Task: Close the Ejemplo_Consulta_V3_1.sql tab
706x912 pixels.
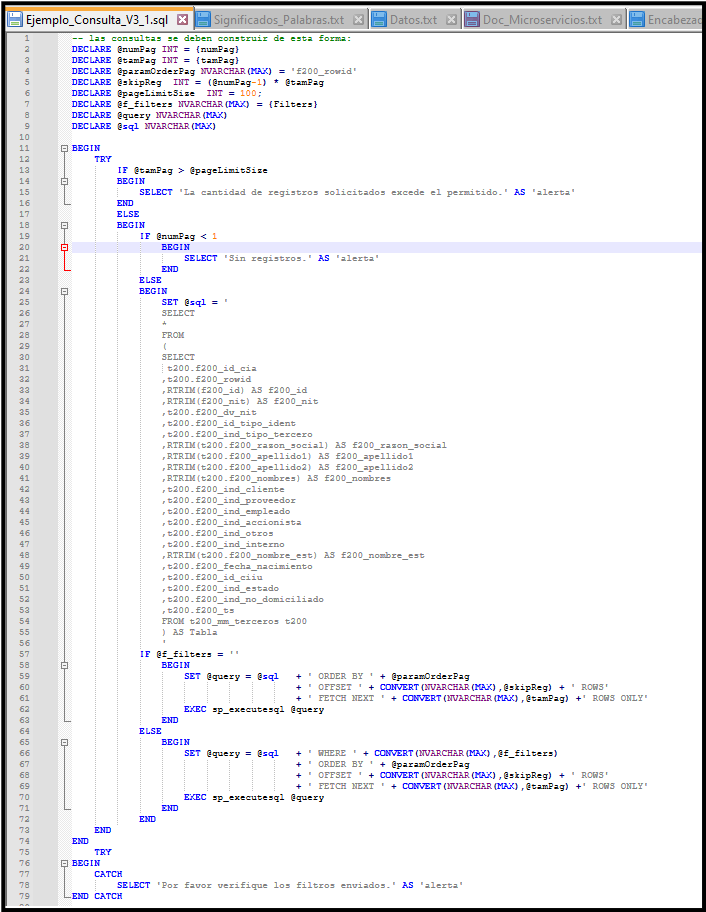Action: point(180,19)
